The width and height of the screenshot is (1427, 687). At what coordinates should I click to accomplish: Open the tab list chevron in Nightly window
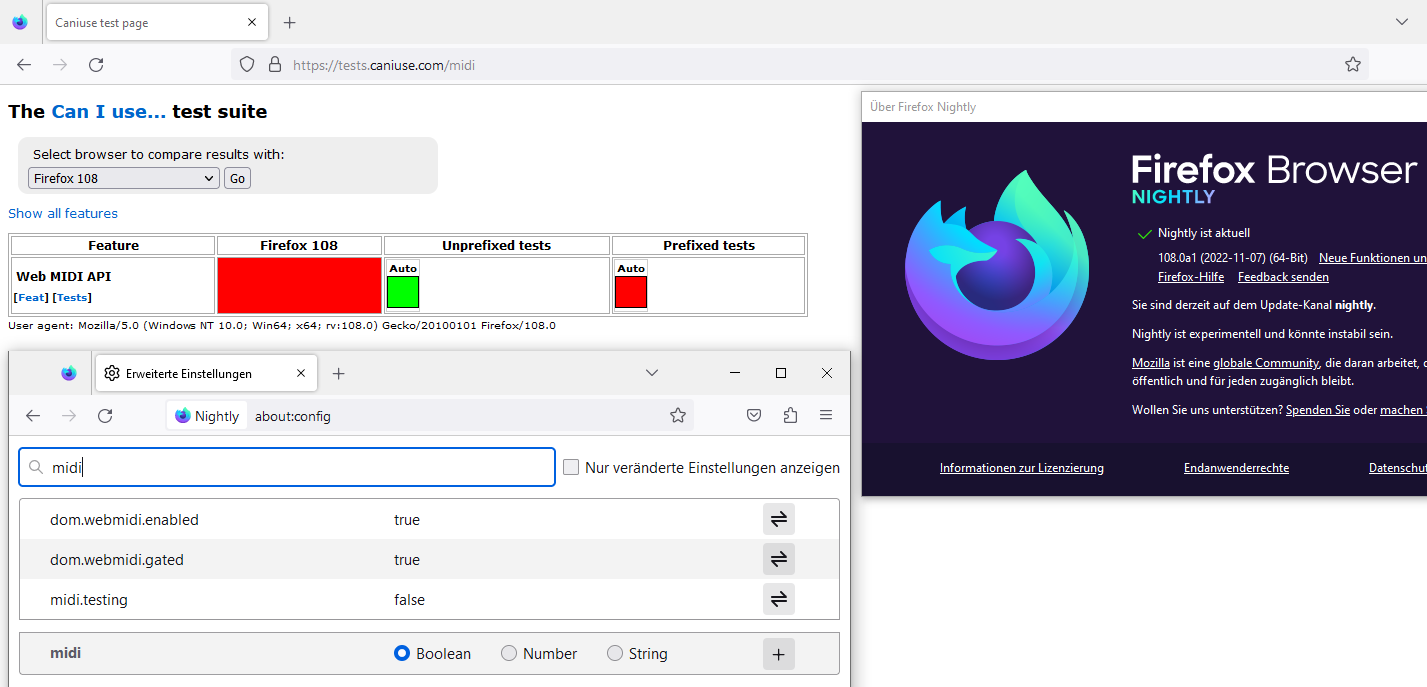click(652, 372)
